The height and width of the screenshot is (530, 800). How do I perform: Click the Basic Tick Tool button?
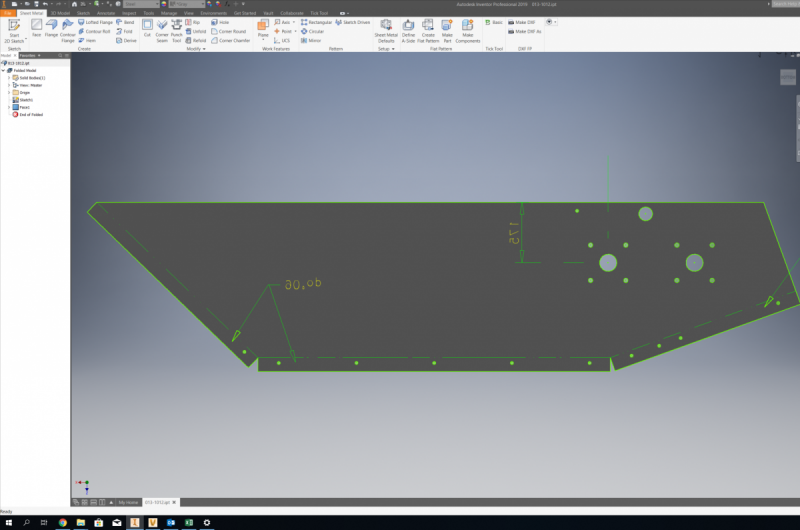click(x=494, y=22)
